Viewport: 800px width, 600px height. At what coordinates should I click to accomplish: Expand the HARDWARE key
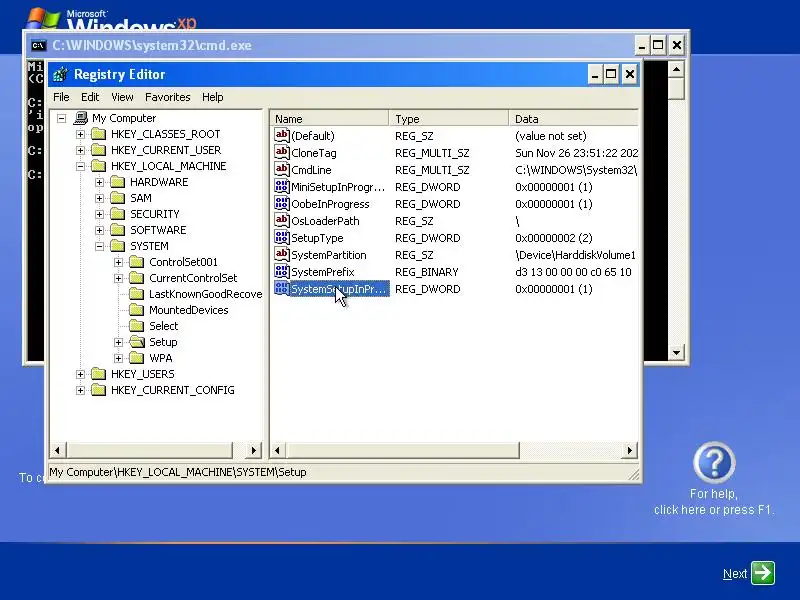coord(99,183)
